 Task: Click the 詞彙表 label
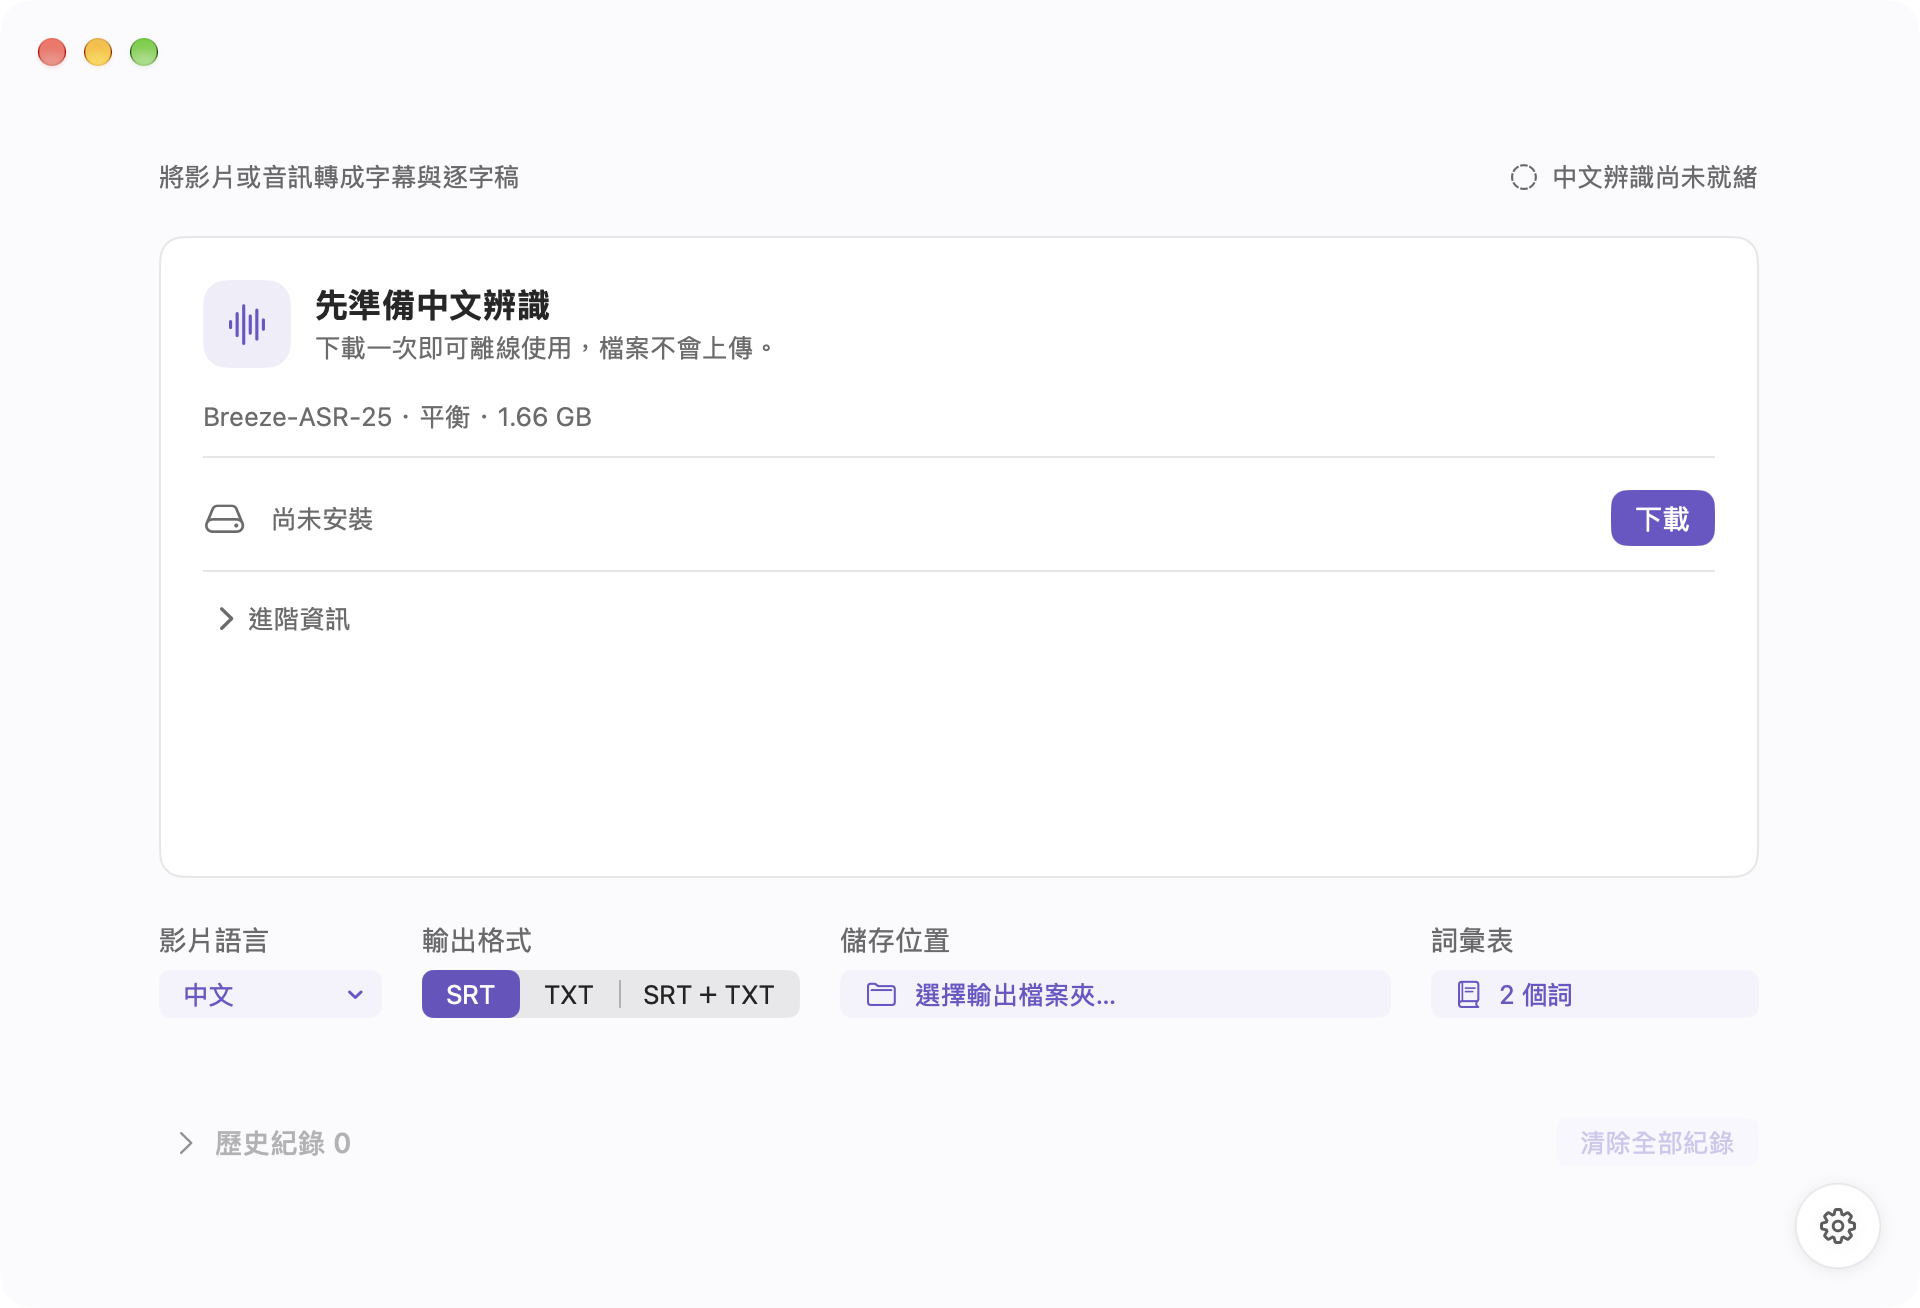coord(1472,940)
